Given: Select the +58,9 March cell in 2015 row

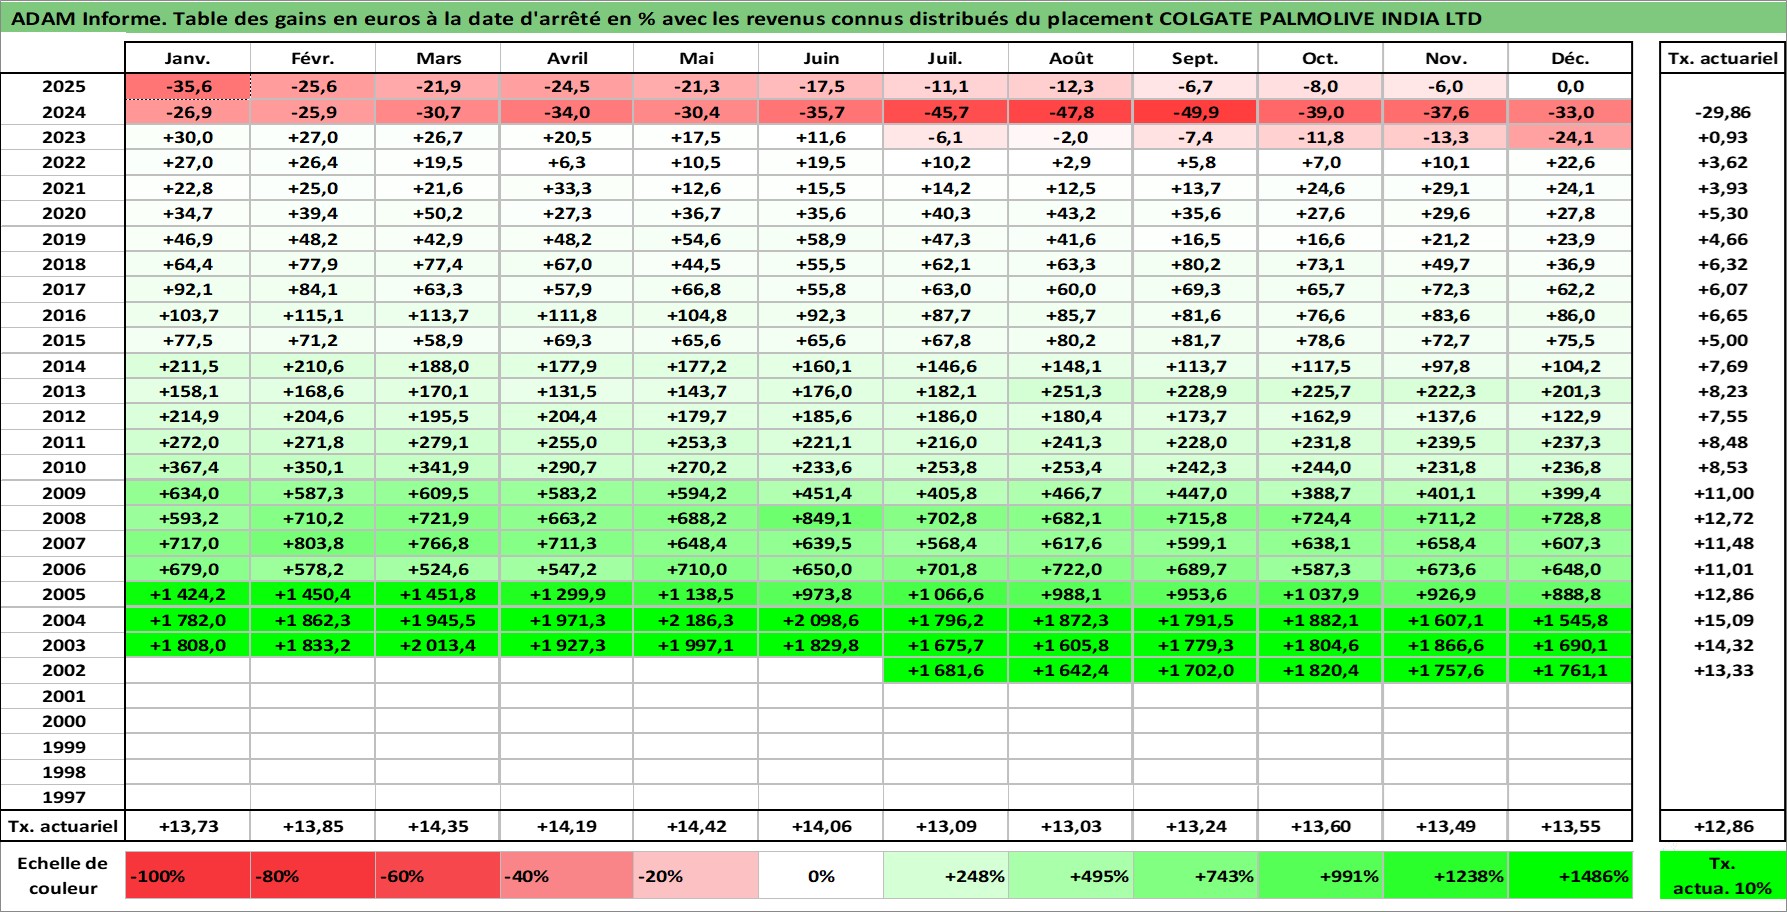Looking at the screenshot, I should coord(438,340).
